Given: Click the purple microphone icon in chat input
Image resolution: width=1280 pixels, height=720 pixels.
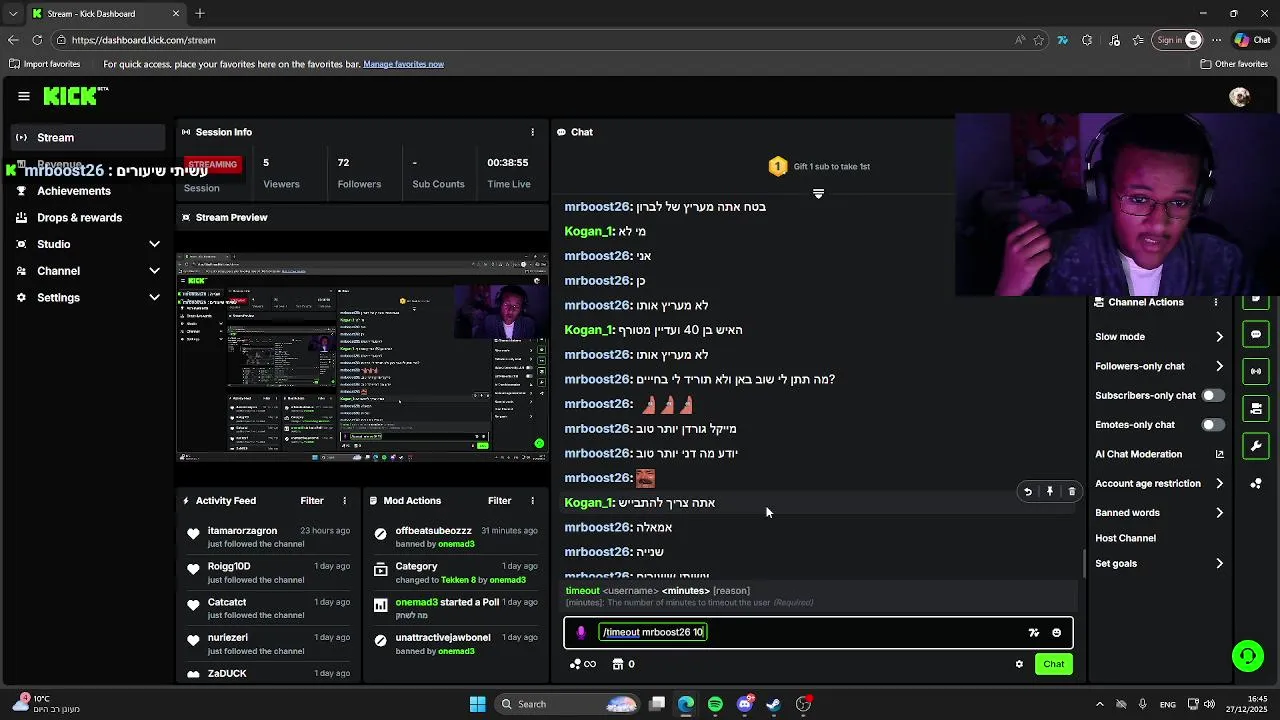Looking at the screenshot, I should point(581,632).
